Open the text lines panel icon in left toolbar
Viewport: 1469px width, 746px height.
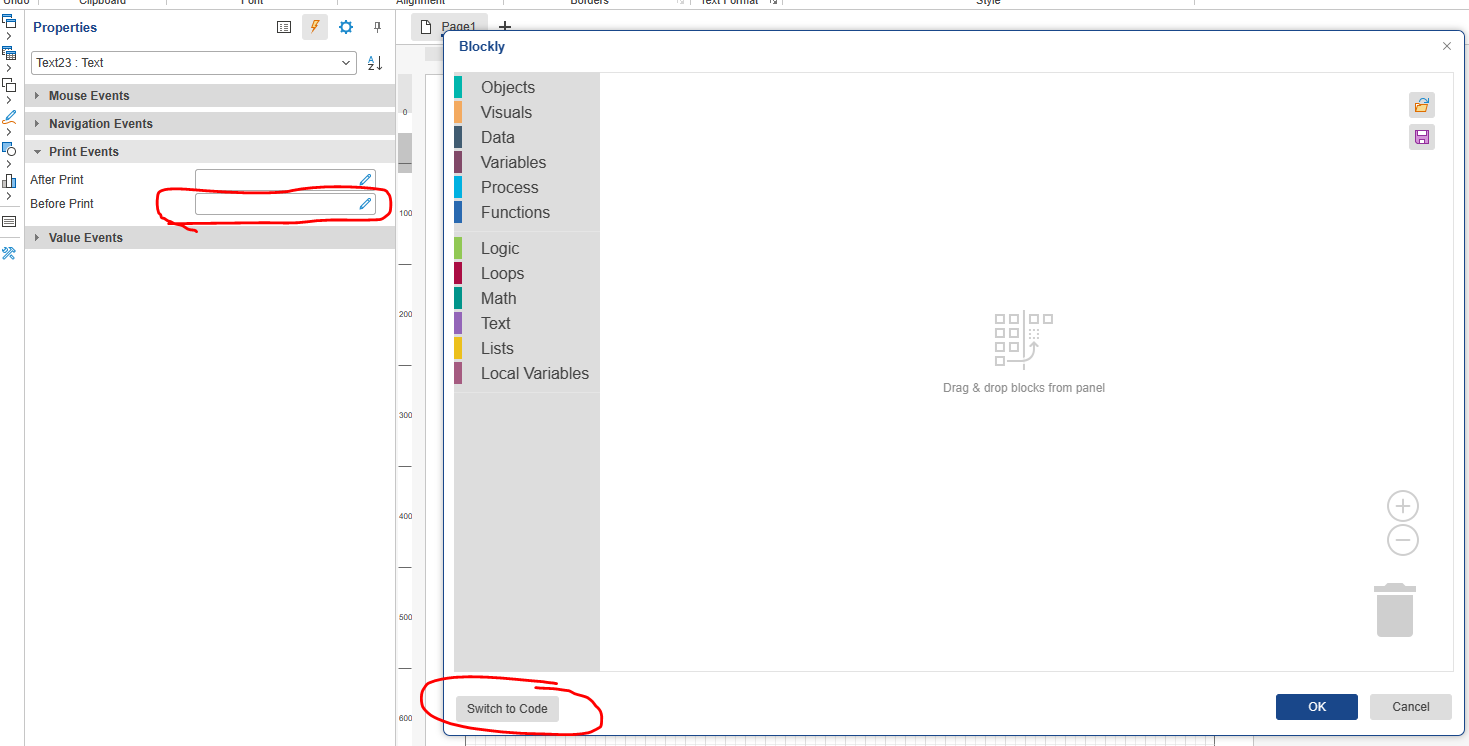tap(9, 221)
